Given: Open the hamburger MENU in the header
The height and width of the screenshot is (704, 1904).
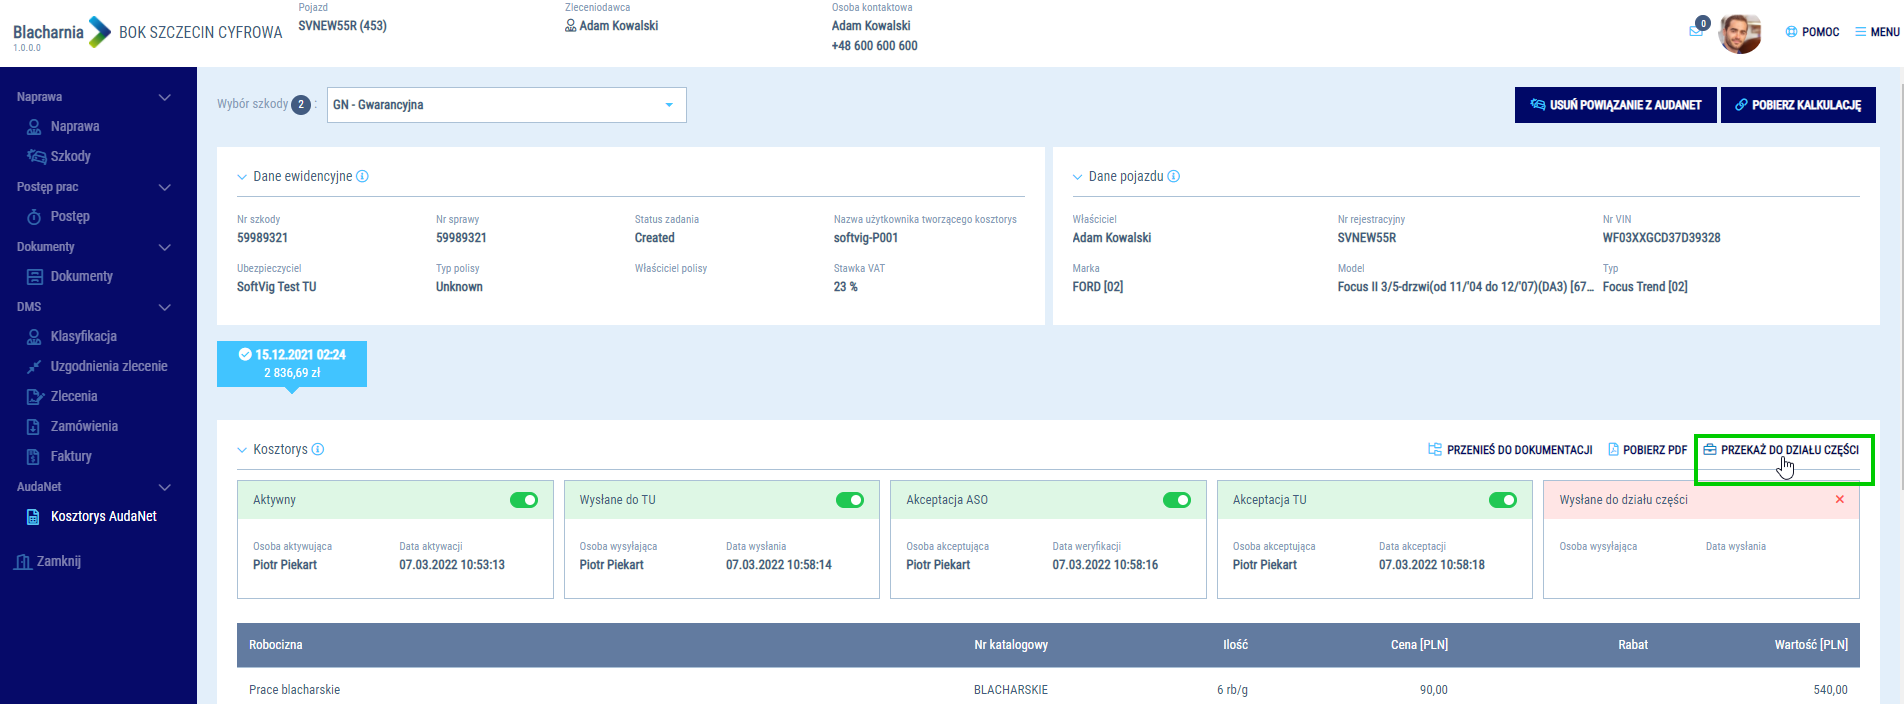Looking at the screenshot, I should (x=1877, y=32).
